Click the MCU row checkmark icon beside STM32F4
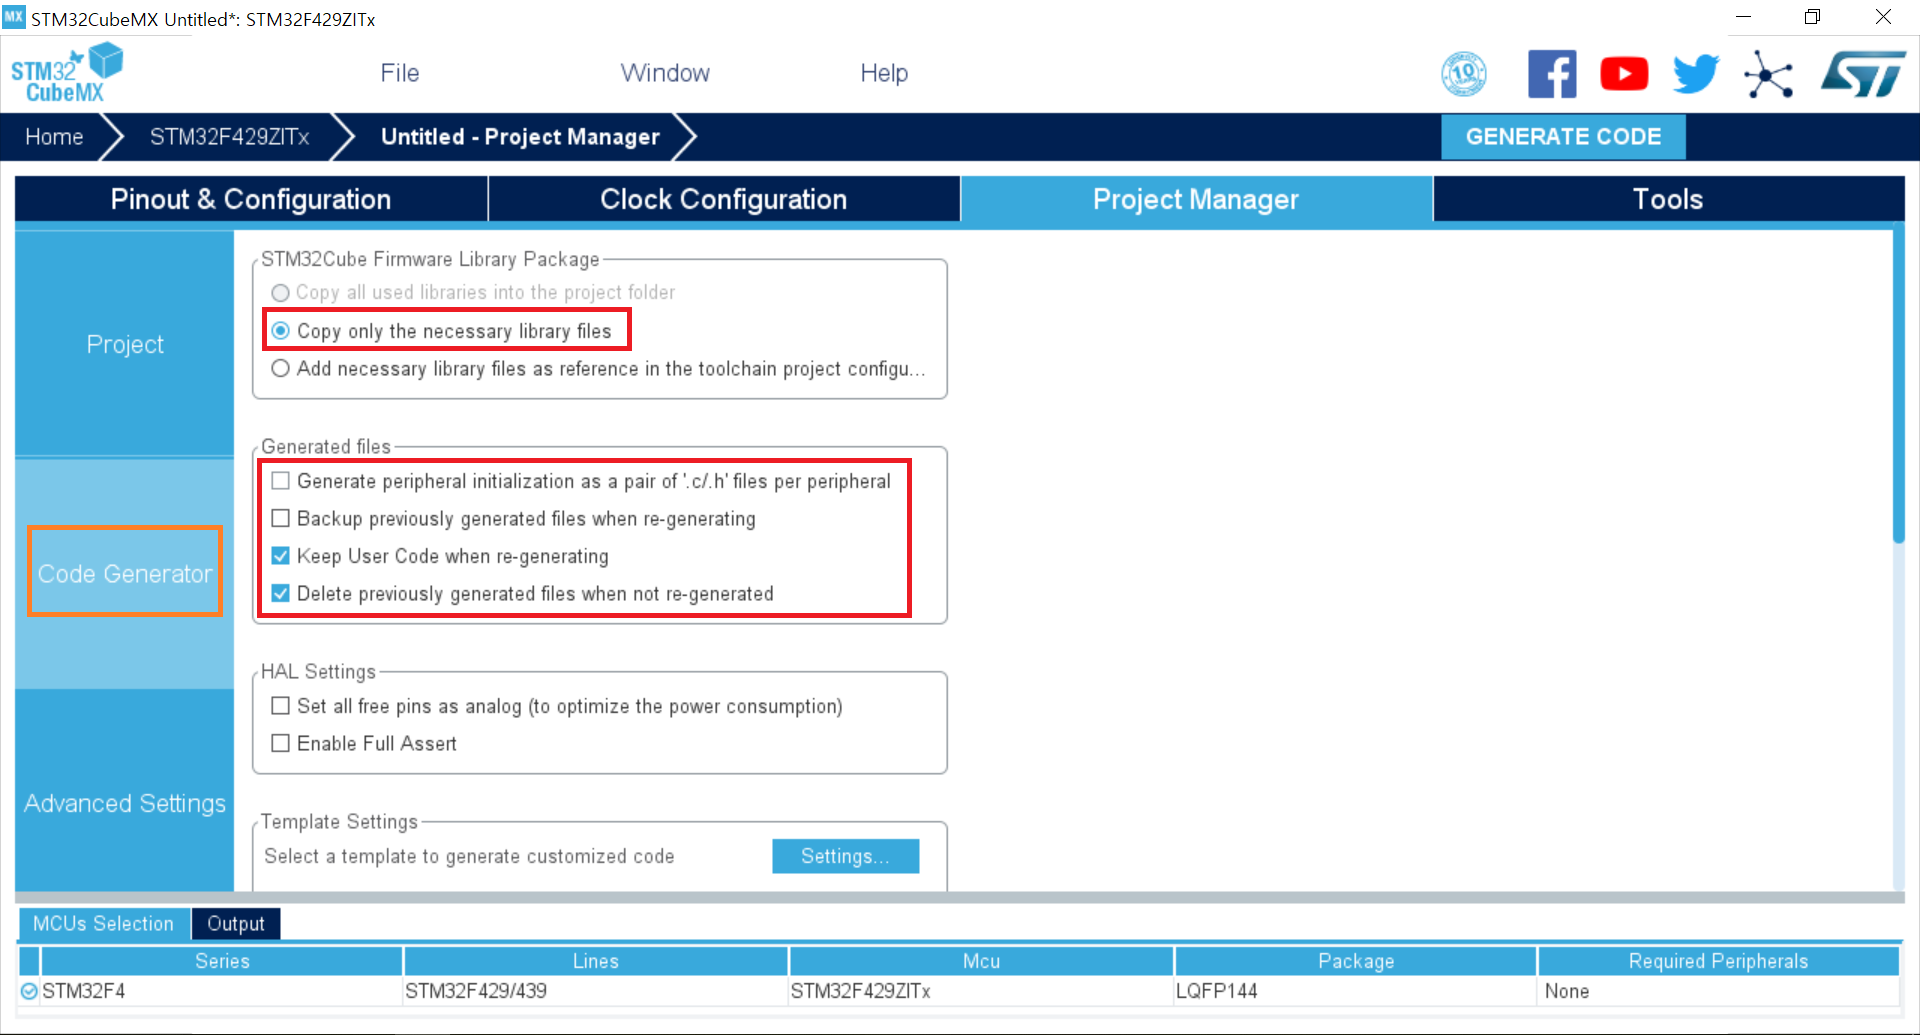Screen dimensions: 1920x1035 (29, 991)
